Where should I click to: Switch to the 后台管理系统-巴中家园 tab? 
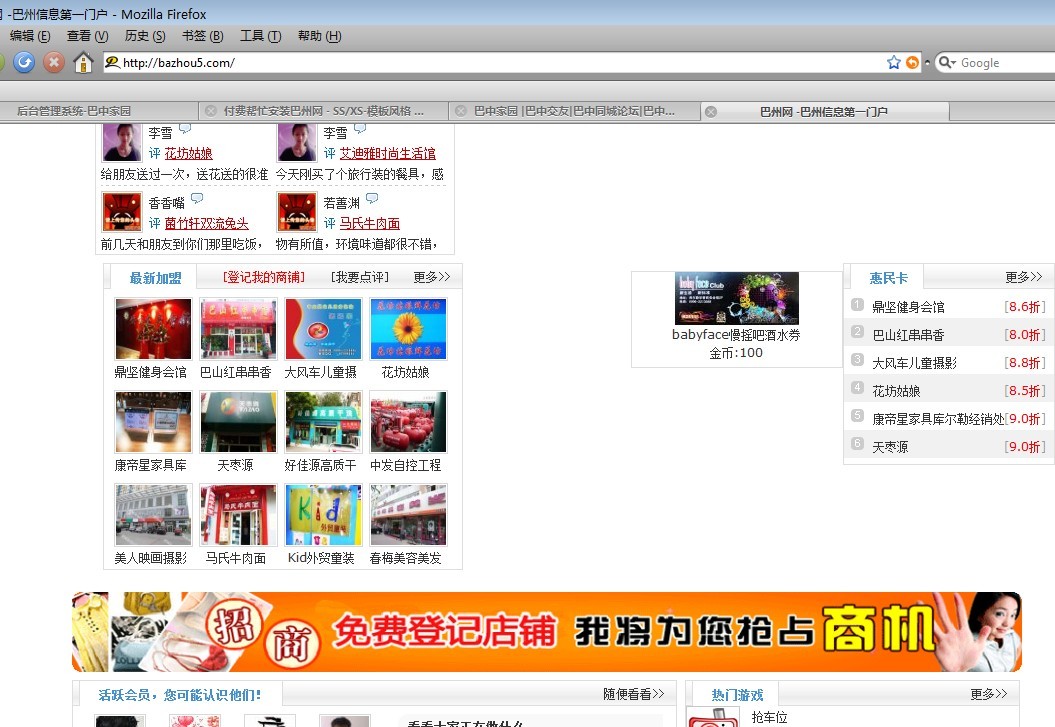point(98,111)
